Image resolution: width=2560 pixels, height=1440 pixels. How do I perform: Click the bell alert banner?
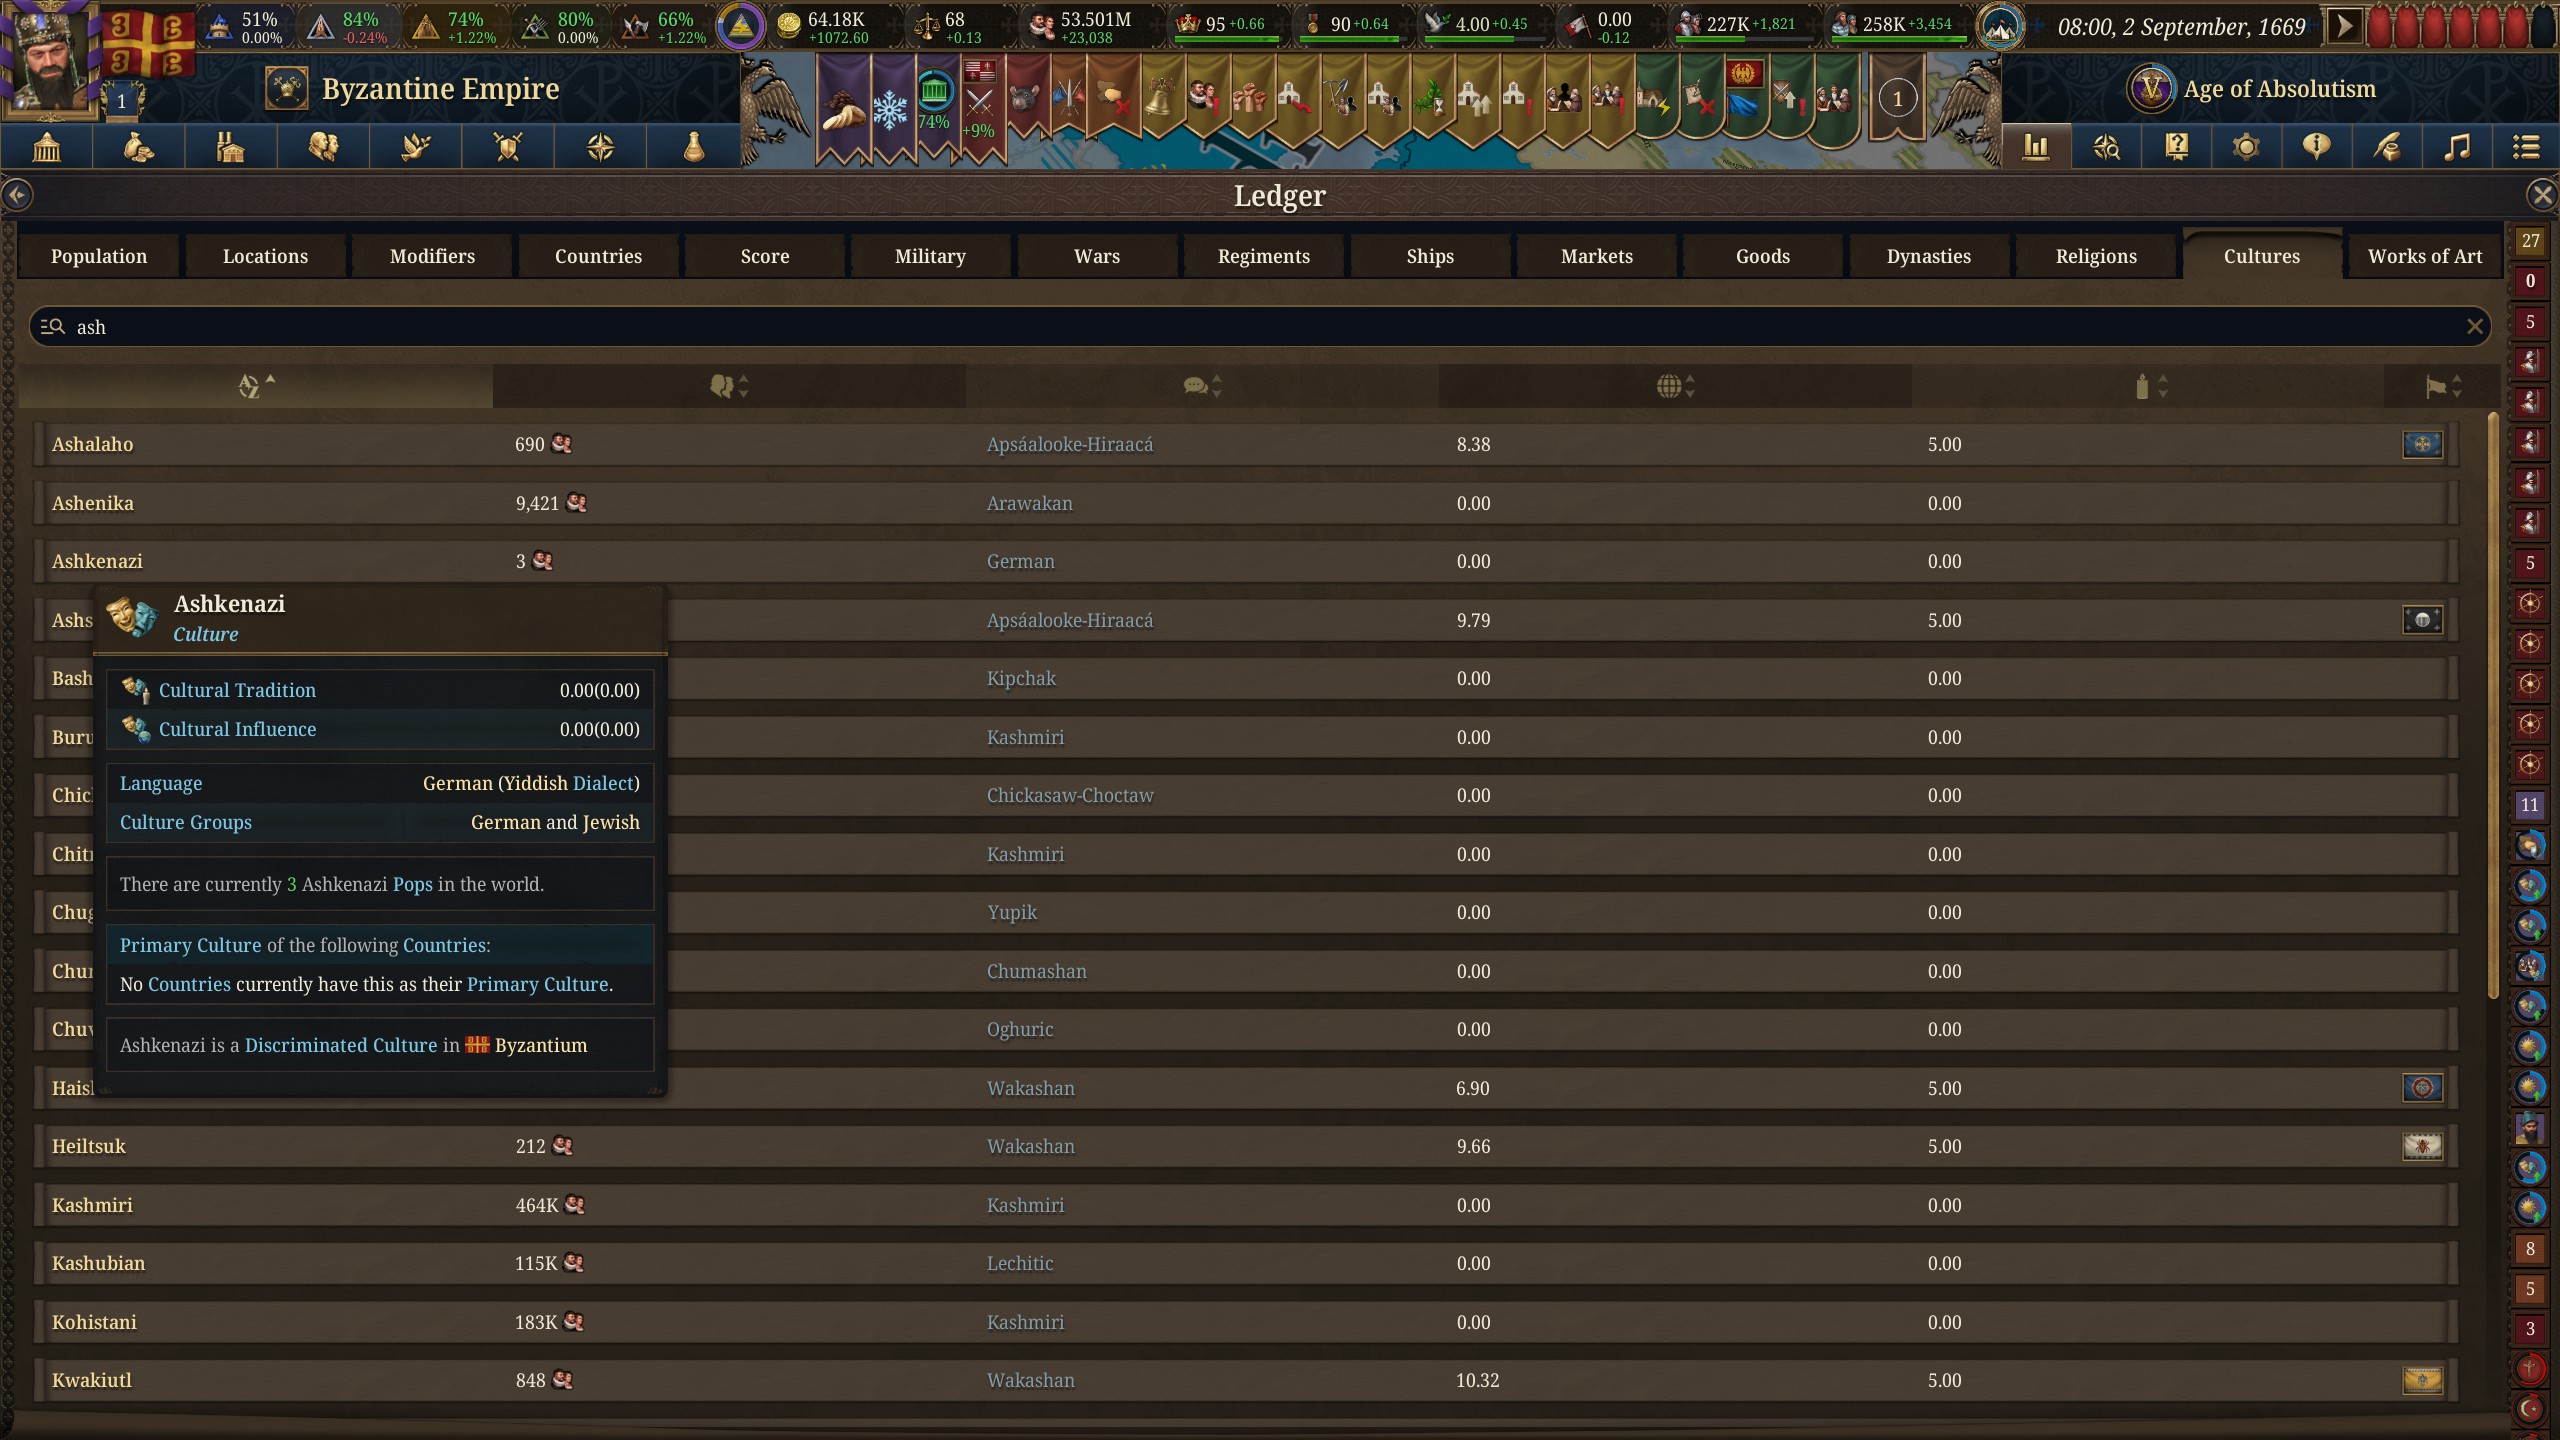(1160, 97)
